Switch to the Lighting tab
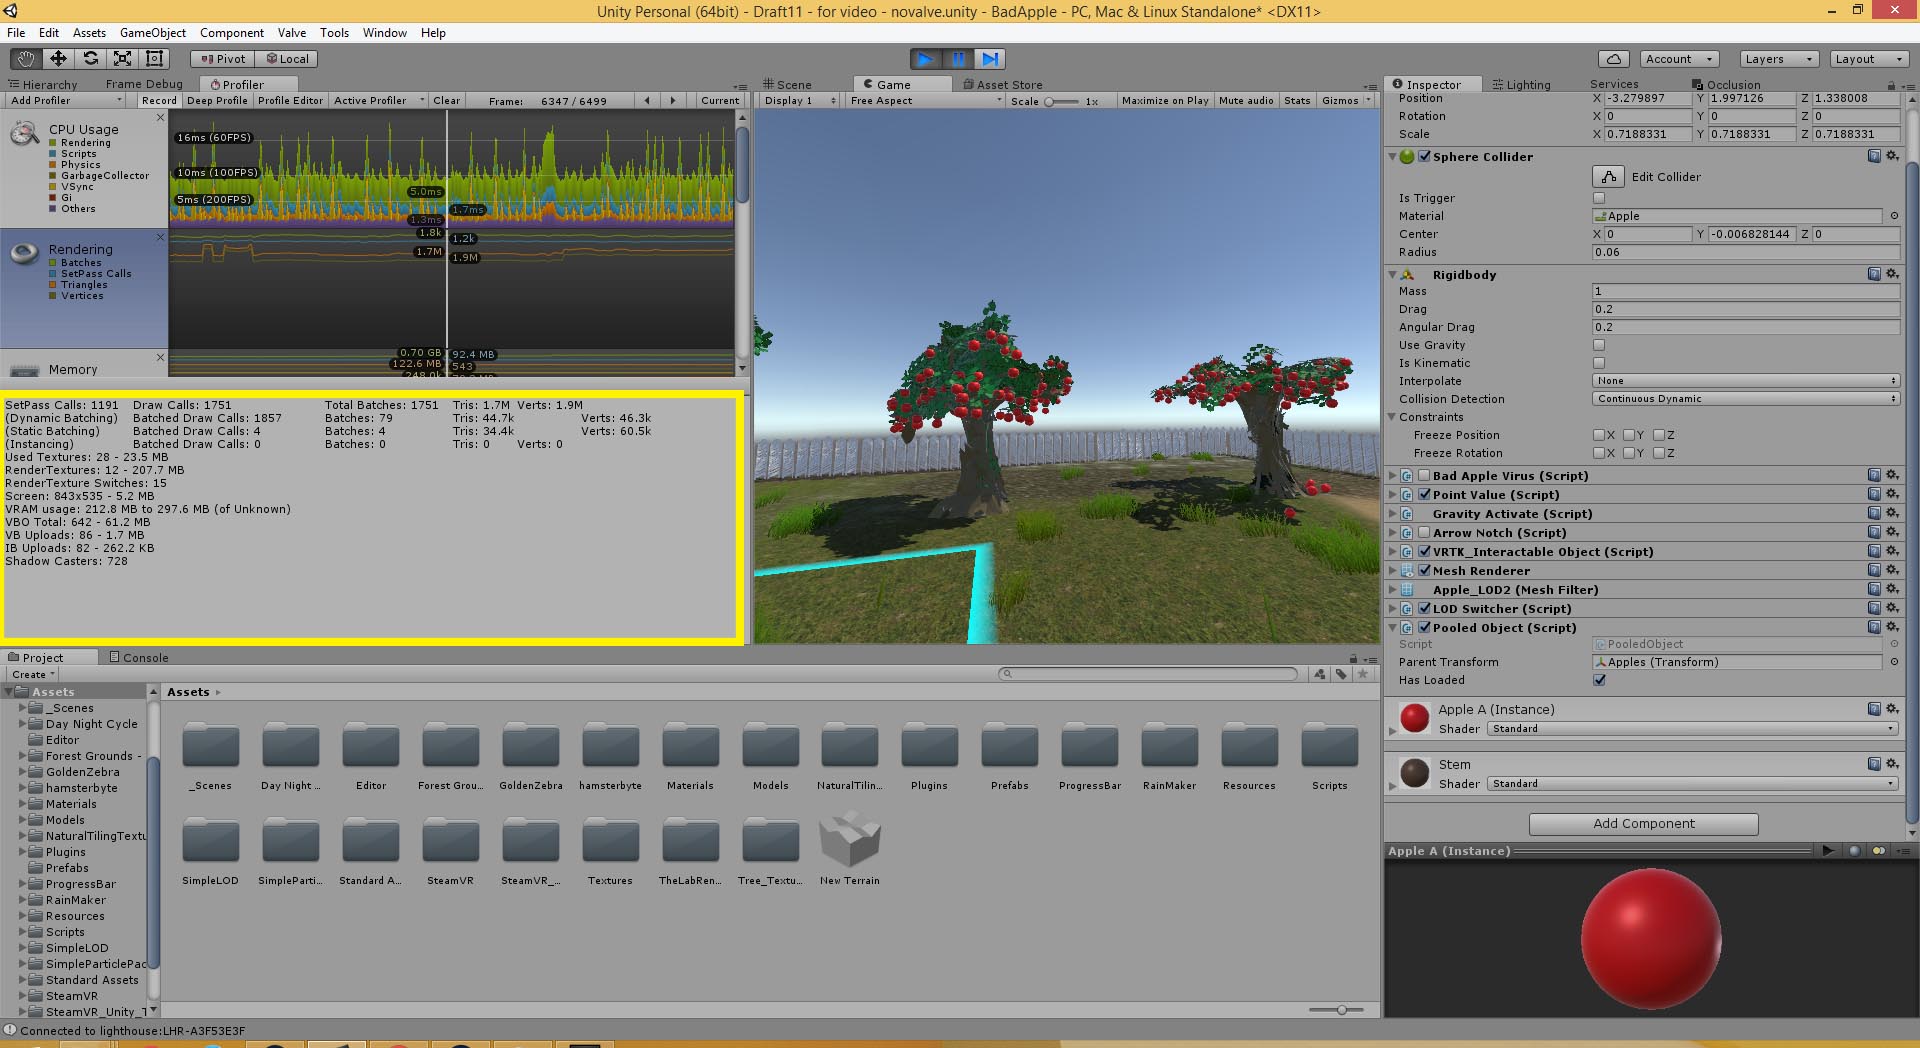This screenshot has width=1920, height=1048. coord(1522,85)
